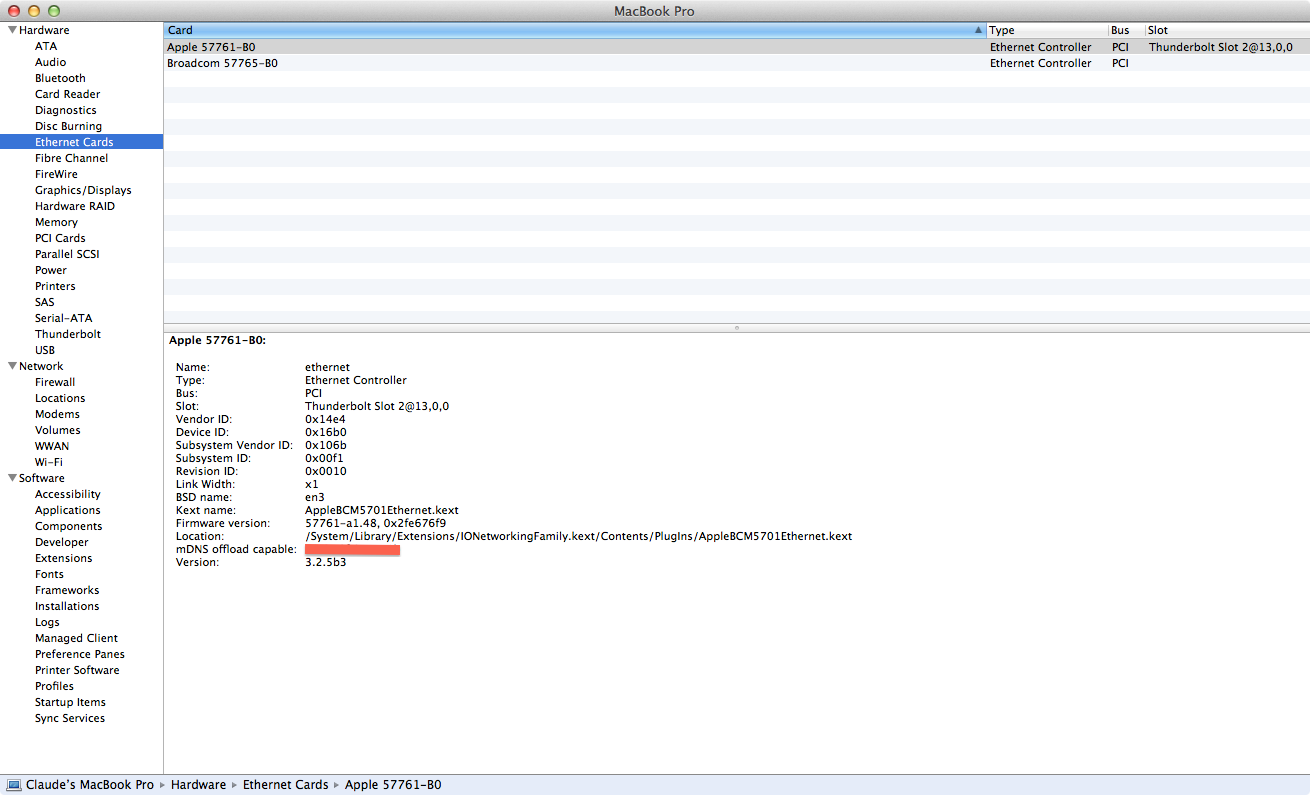Click the Location path of the kext

578,536
